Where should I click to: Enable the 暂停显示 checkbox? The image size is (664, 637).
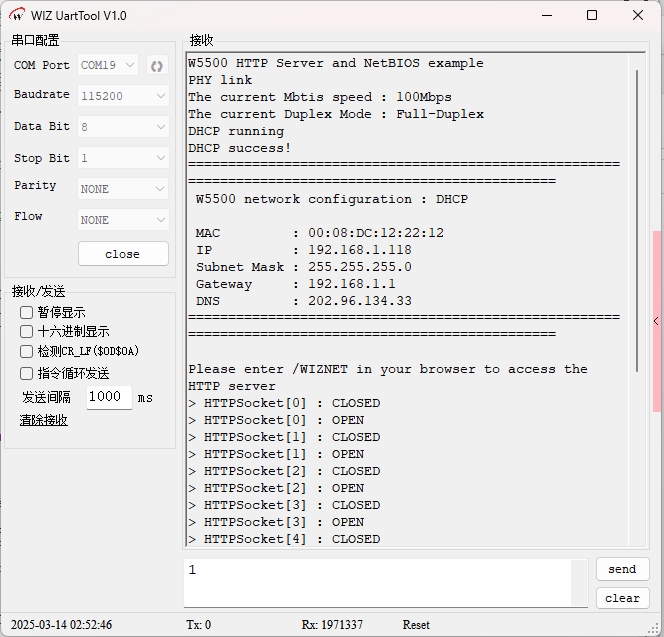click(x=27, y=312)
